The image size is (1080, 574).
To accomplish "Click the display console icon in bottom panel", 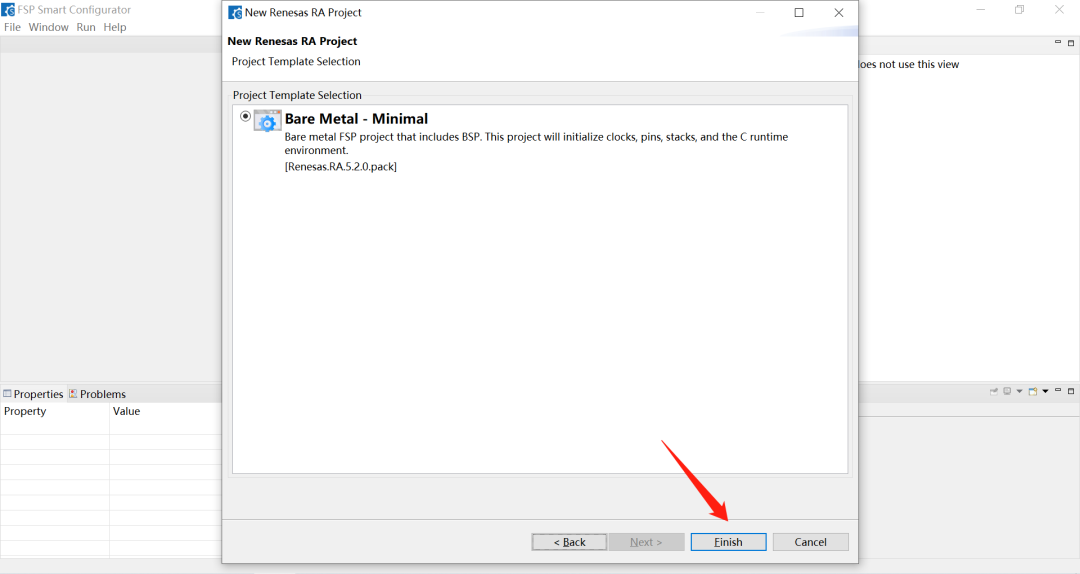I will tap(1007, 391).
